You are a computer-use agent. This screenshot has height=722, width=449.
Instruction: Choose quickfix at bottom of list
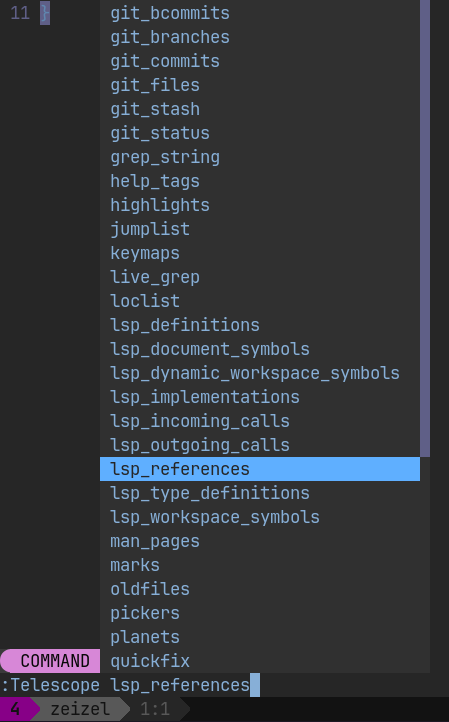point(260,661)
